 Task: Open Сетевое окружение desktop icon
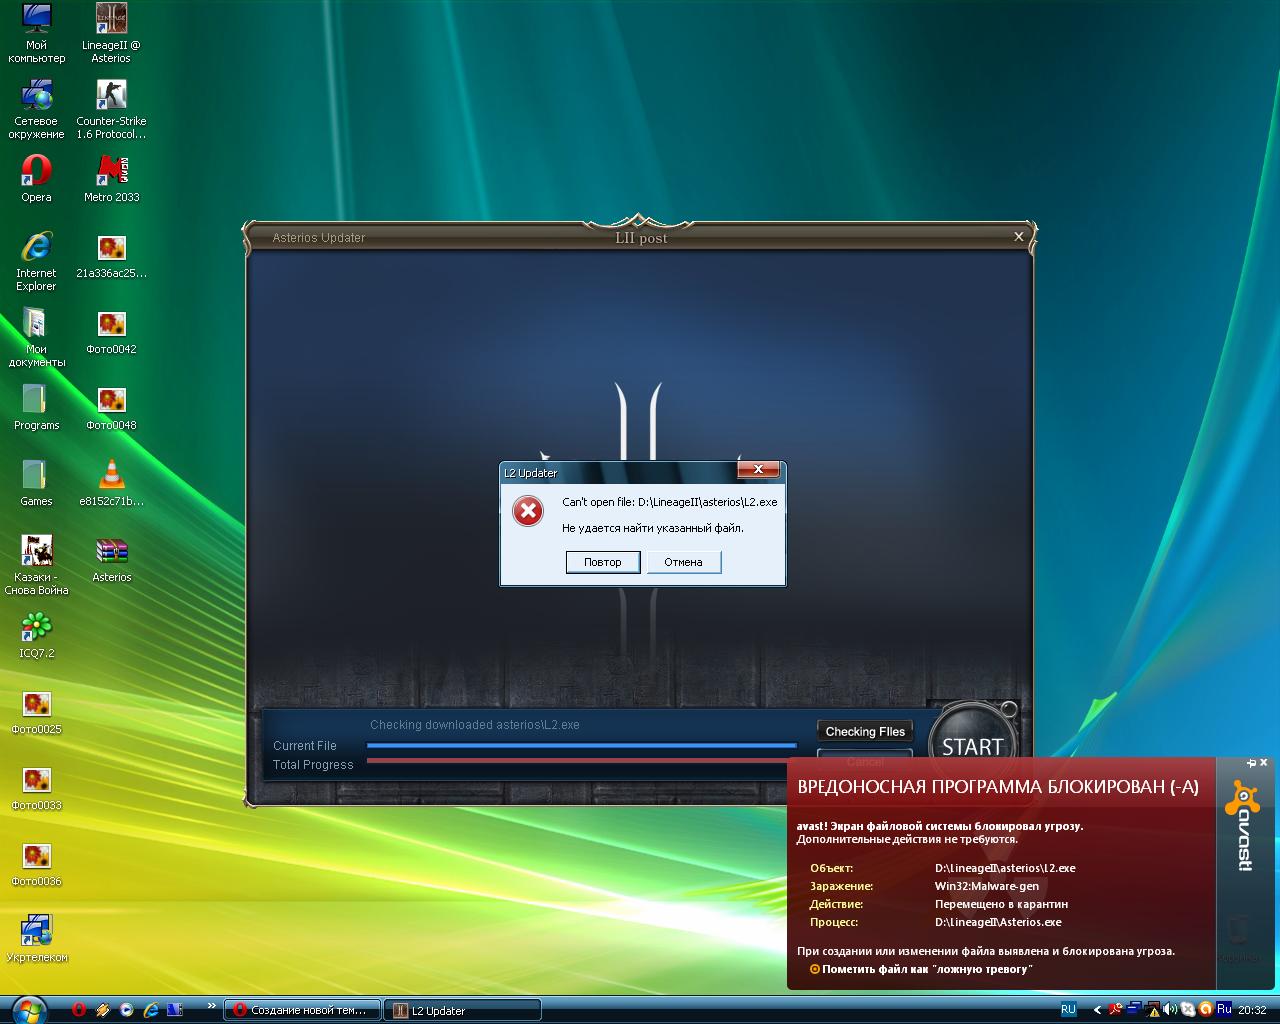(36, 110)
